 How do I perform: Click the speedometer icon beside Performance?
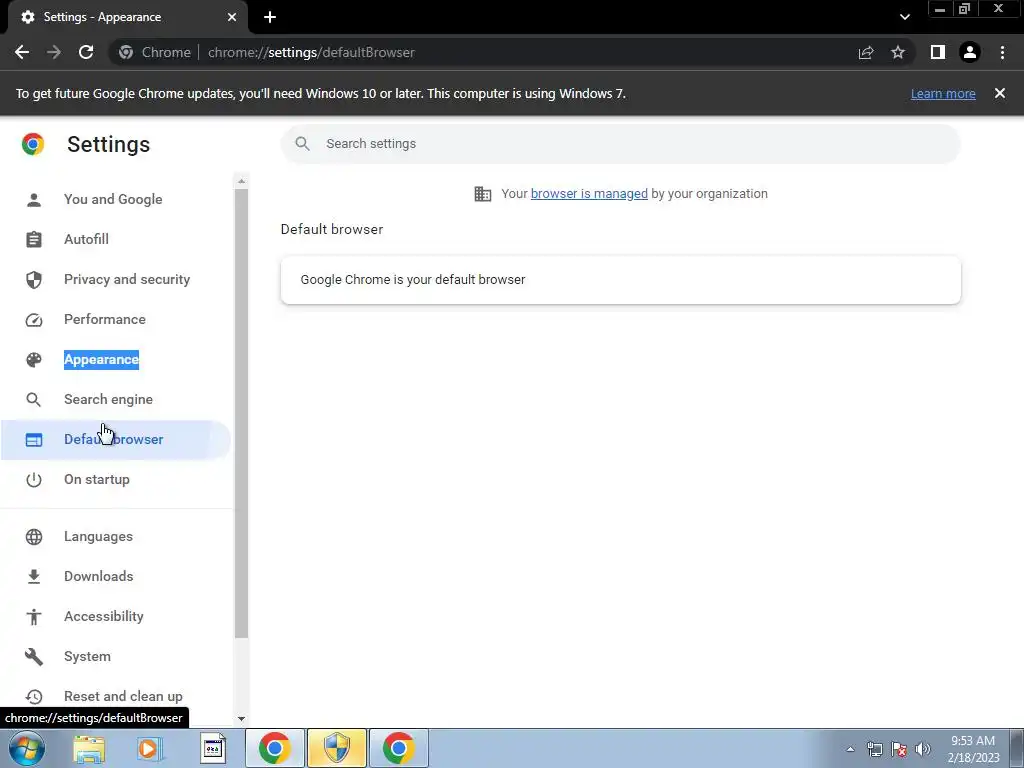click(34, 320)
